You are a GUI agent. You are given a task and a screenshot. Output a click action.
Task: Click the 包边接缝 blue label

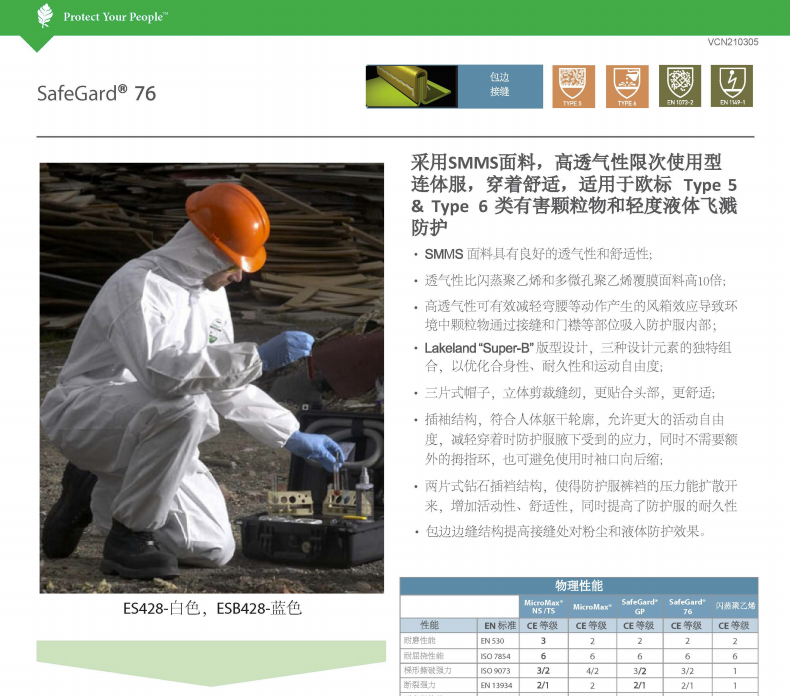click(500, 86)
